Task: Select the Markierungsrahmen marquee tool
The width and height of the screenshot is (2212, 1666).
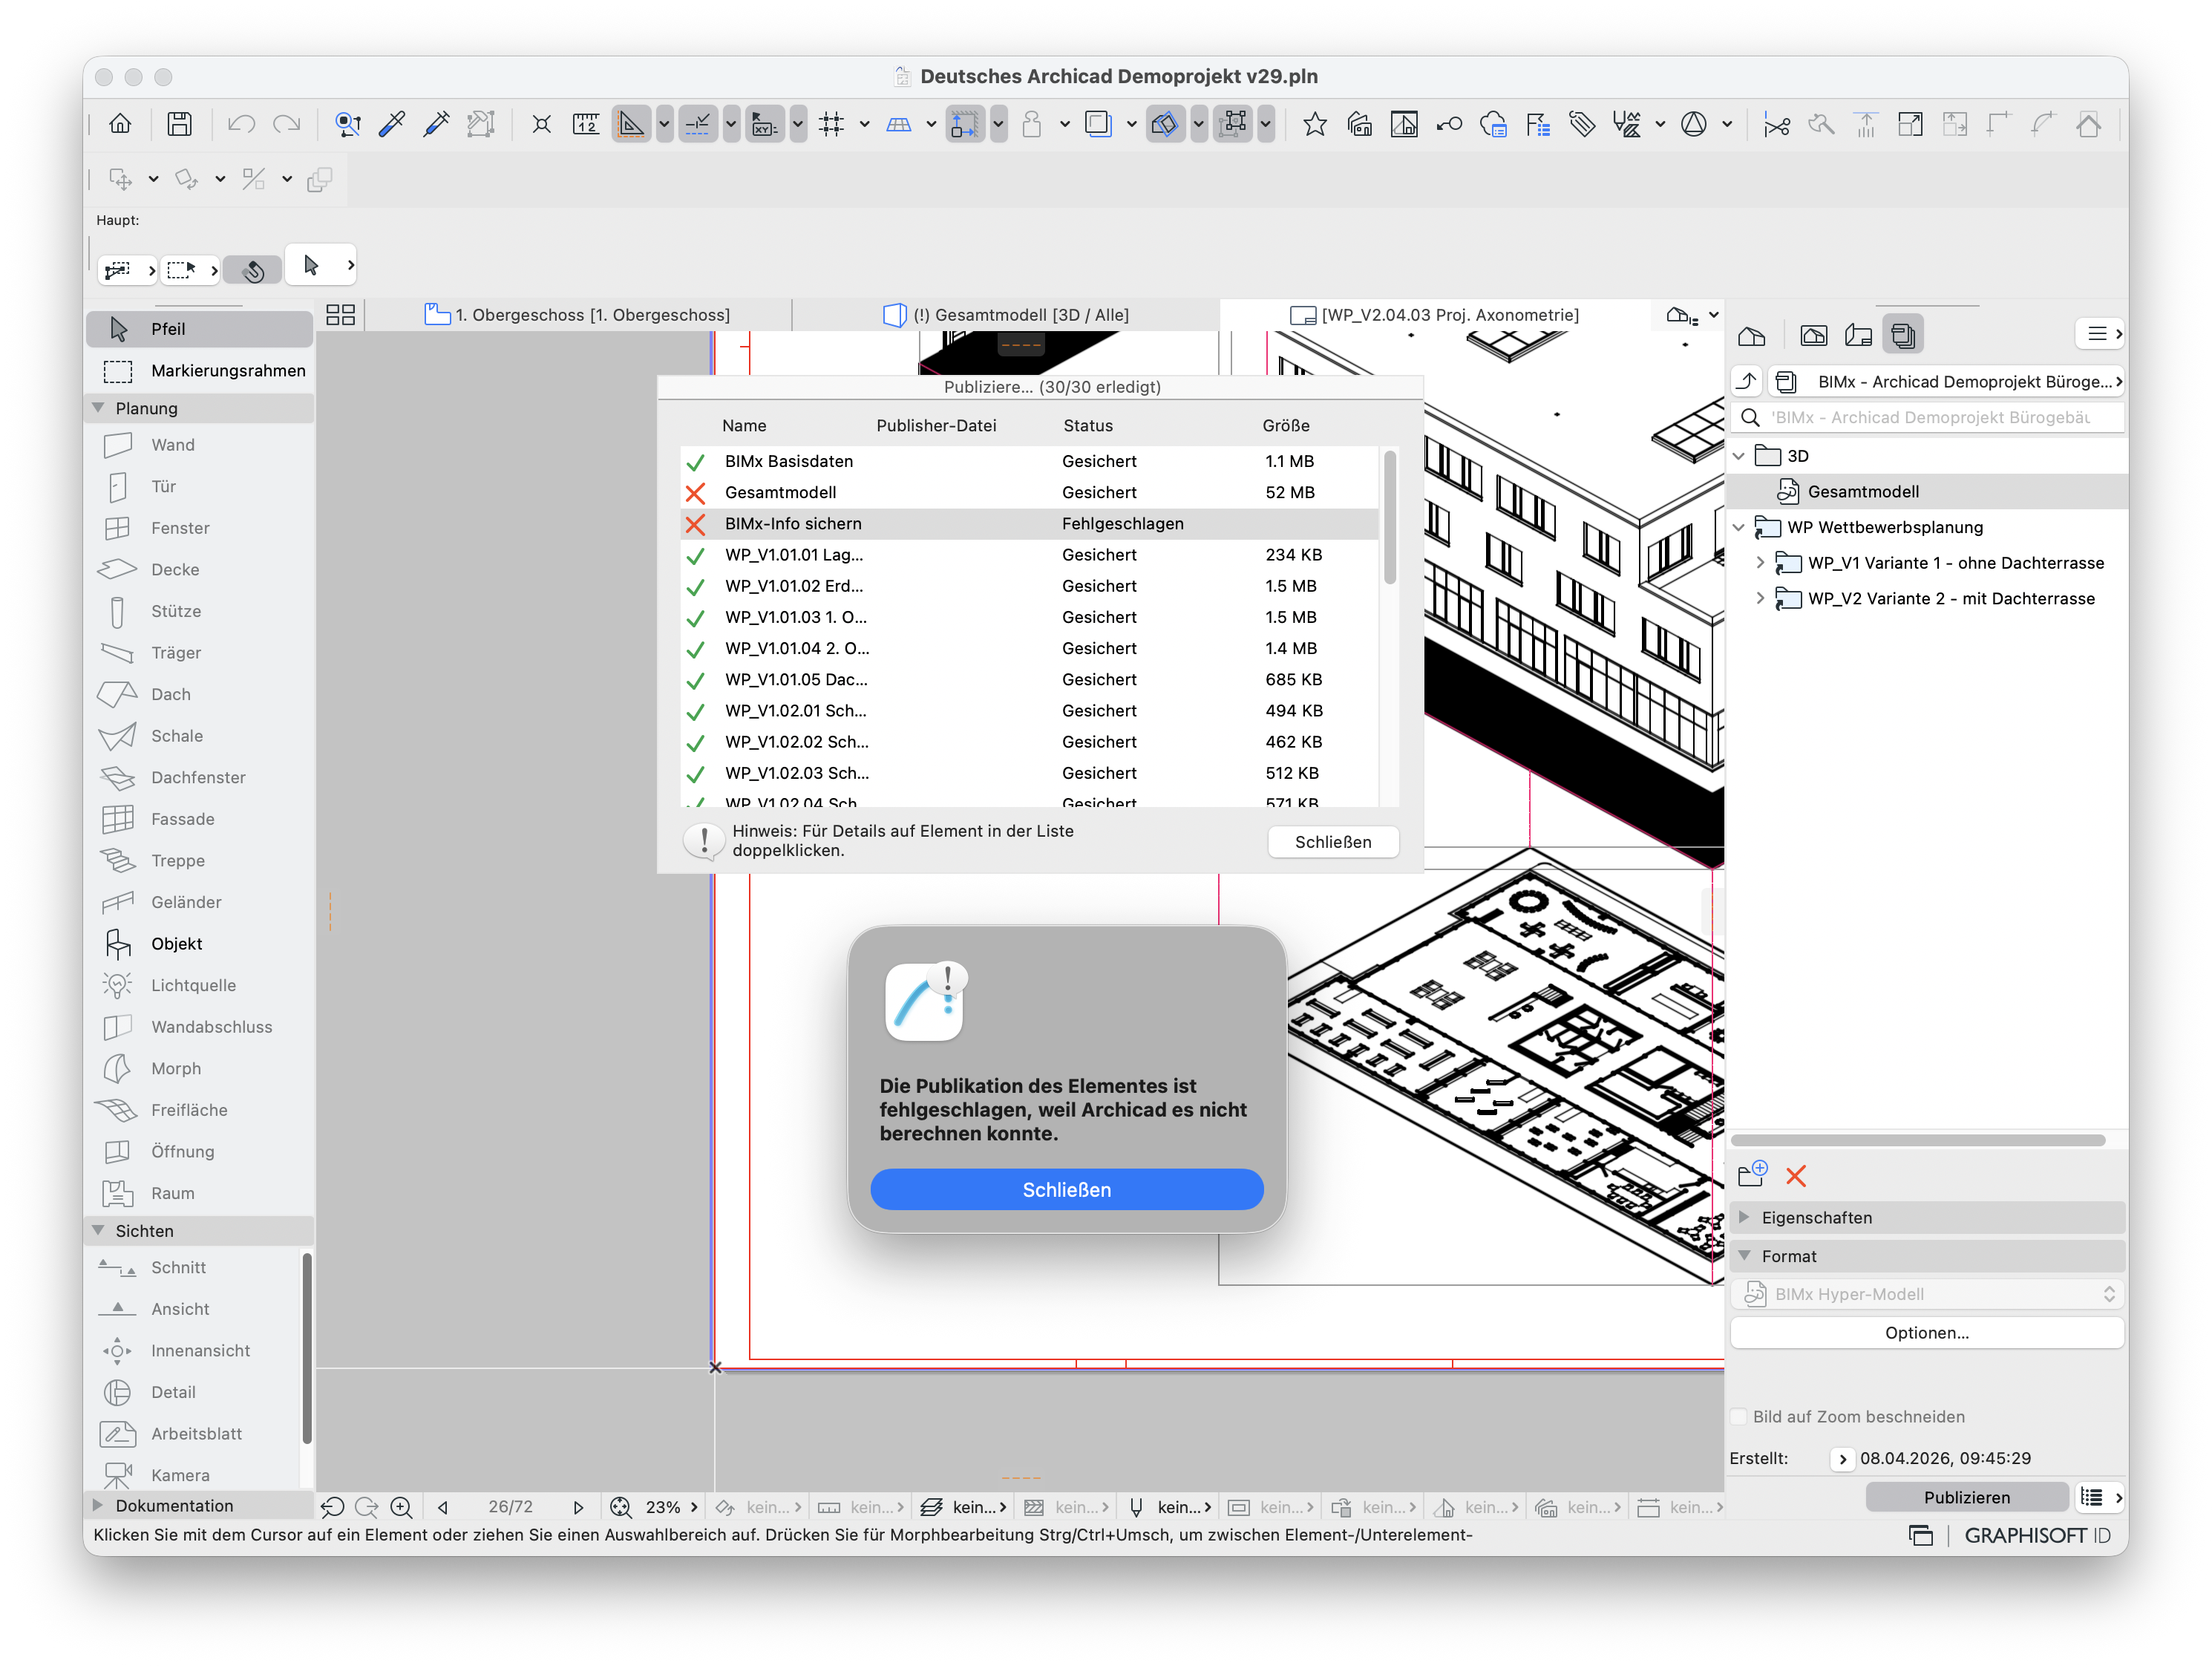Action: 200,371
